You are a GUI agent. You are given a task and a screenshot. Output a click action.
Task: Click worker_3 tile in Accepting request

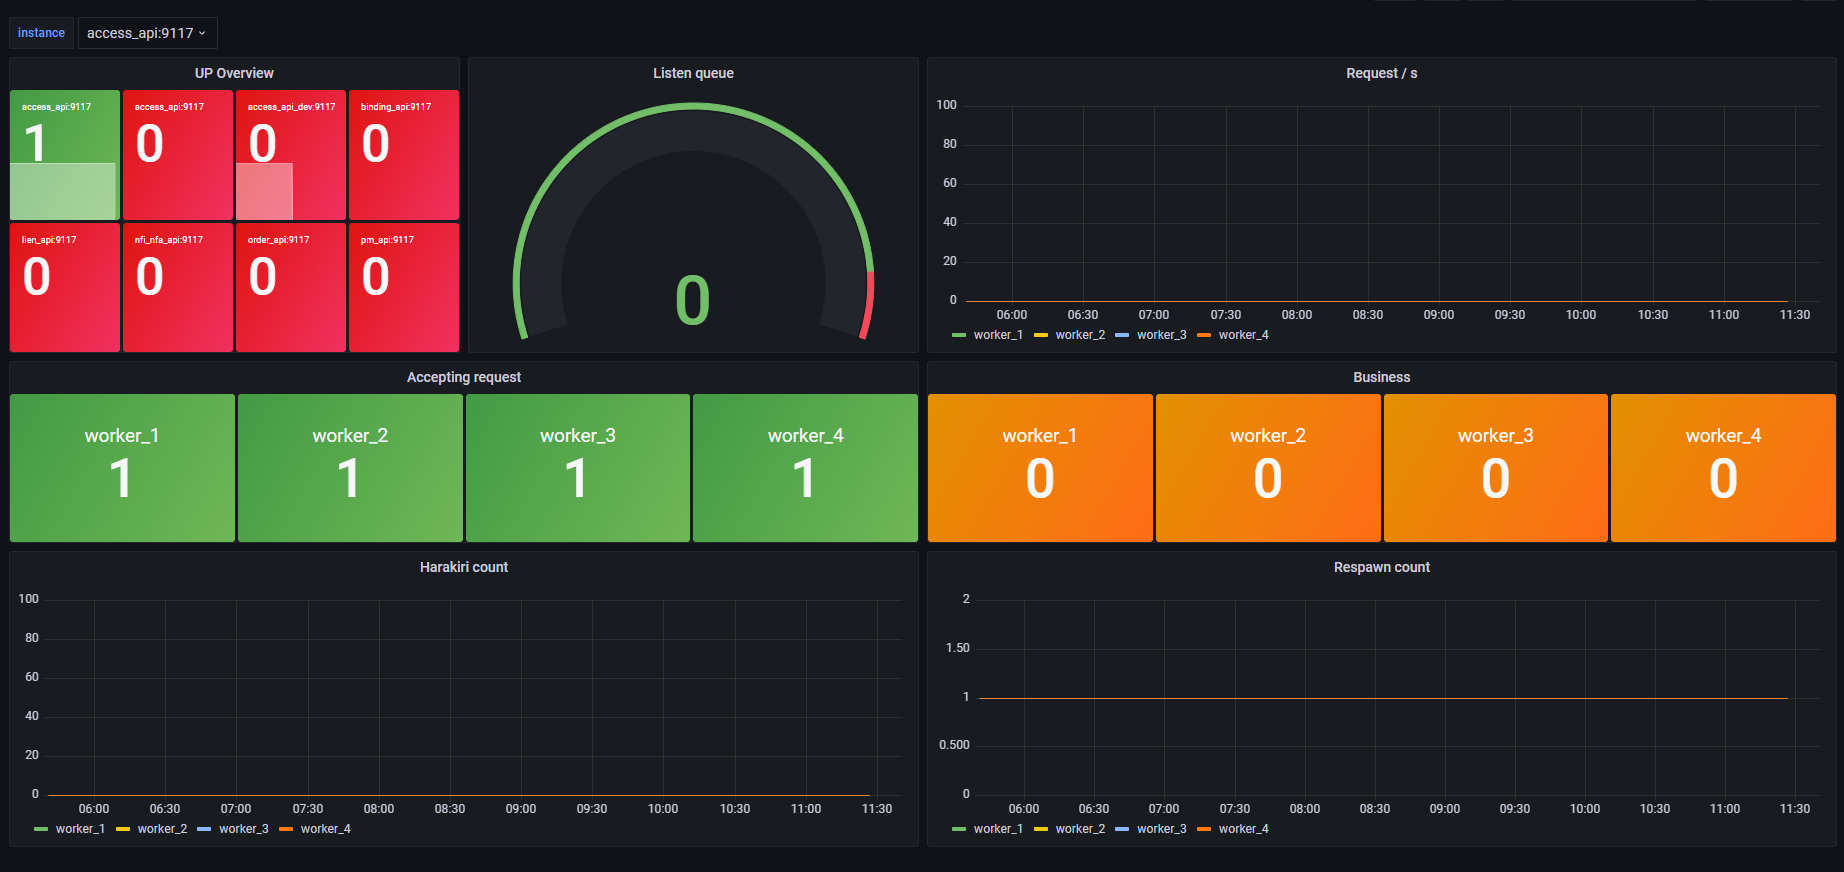click(578, 468)
